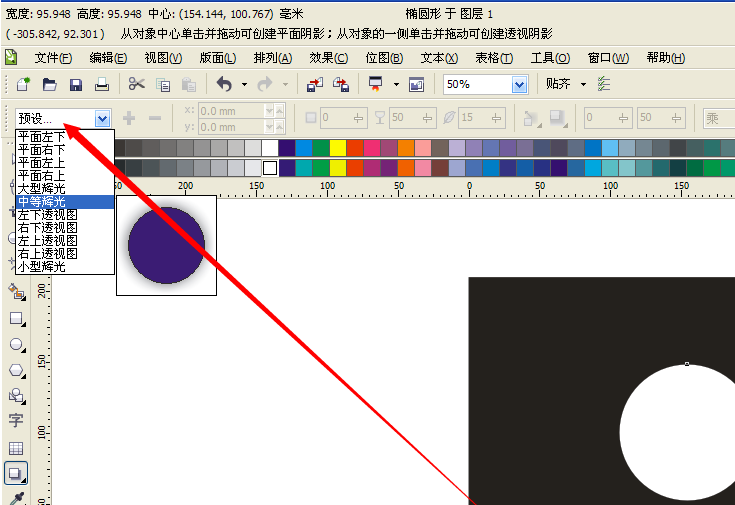The height and width of the screenshot is (505, 735).
Task: Choose 左下透视图 preset from the list
Action: (x=65, y=215)
